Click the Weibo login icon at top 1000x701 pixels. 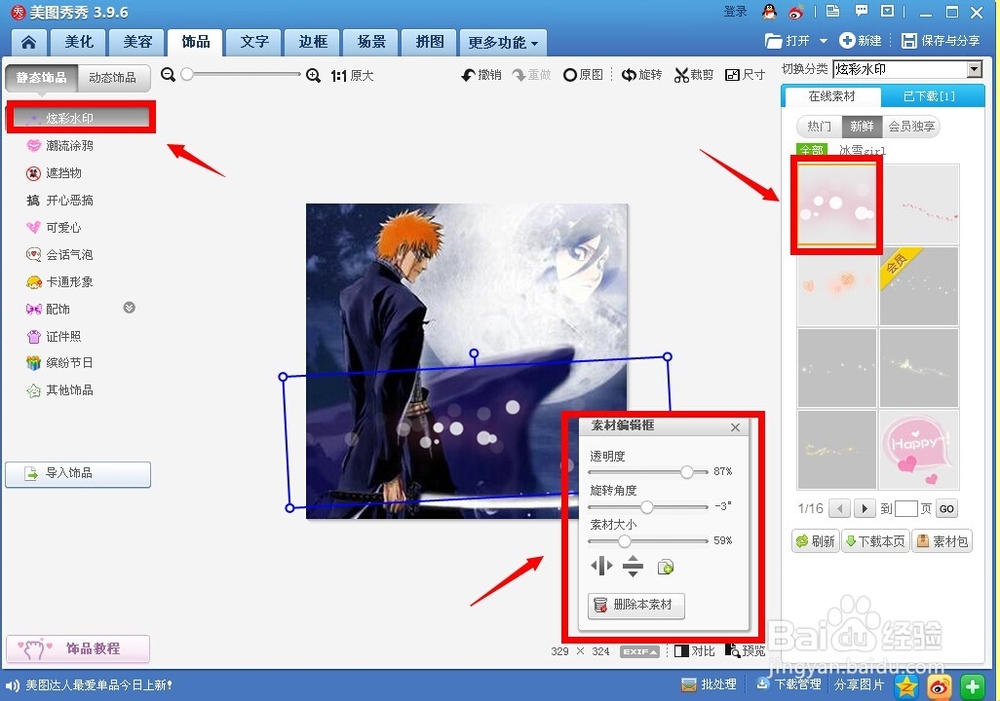(x=796, y=11)
